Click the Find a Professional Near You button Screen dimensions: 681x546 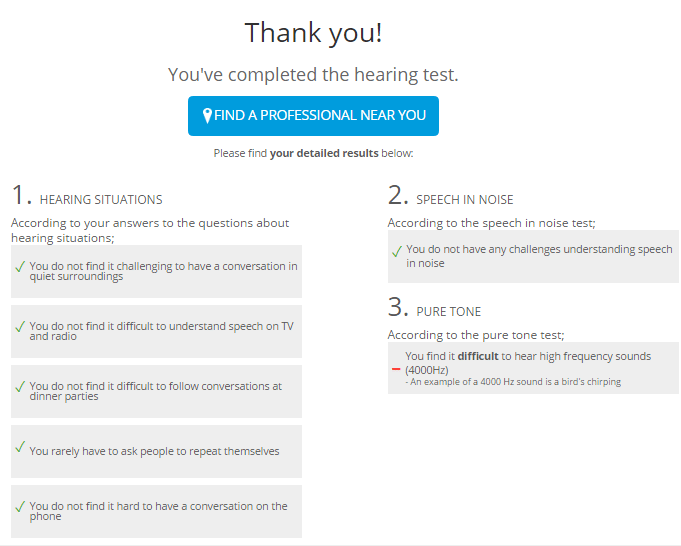click(x=313, y=116)
